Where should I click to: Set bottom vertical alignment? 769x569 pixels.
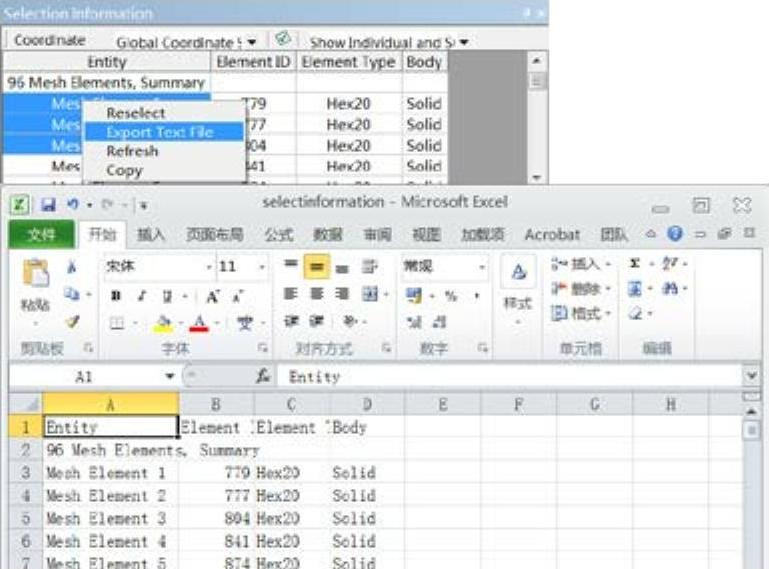click(342, 268)
